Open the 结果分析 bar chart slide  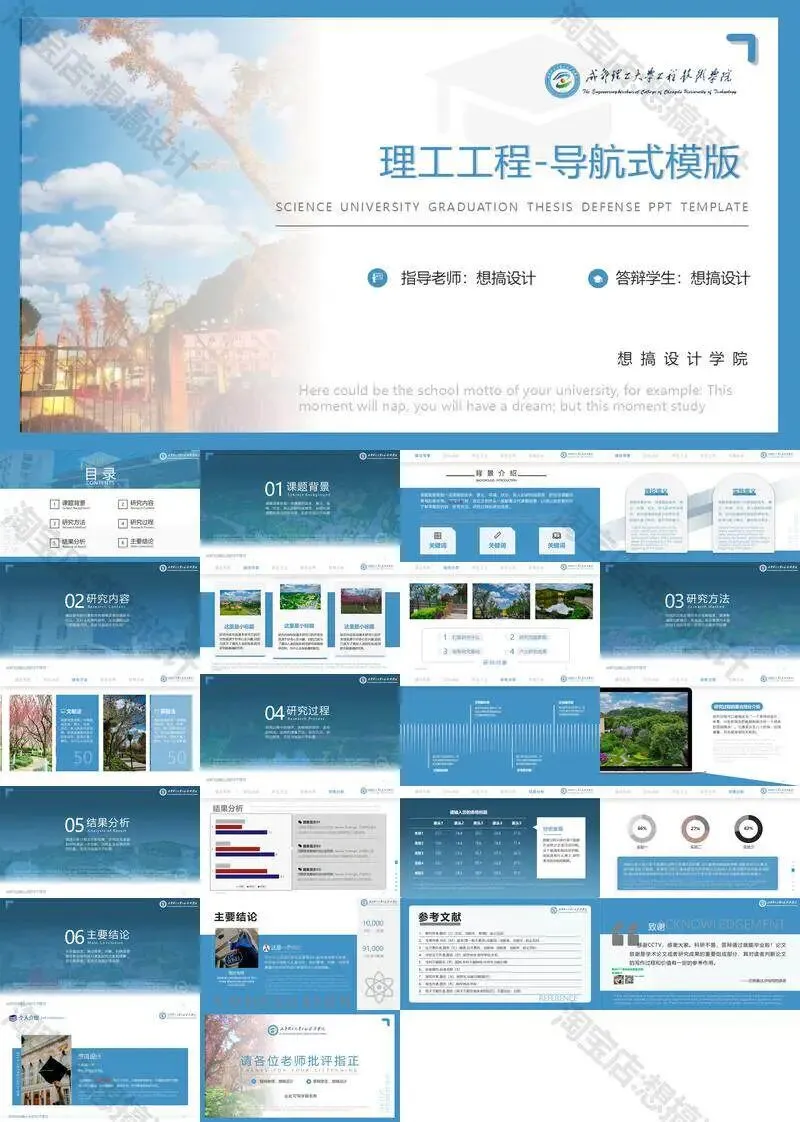coord(300,842)
